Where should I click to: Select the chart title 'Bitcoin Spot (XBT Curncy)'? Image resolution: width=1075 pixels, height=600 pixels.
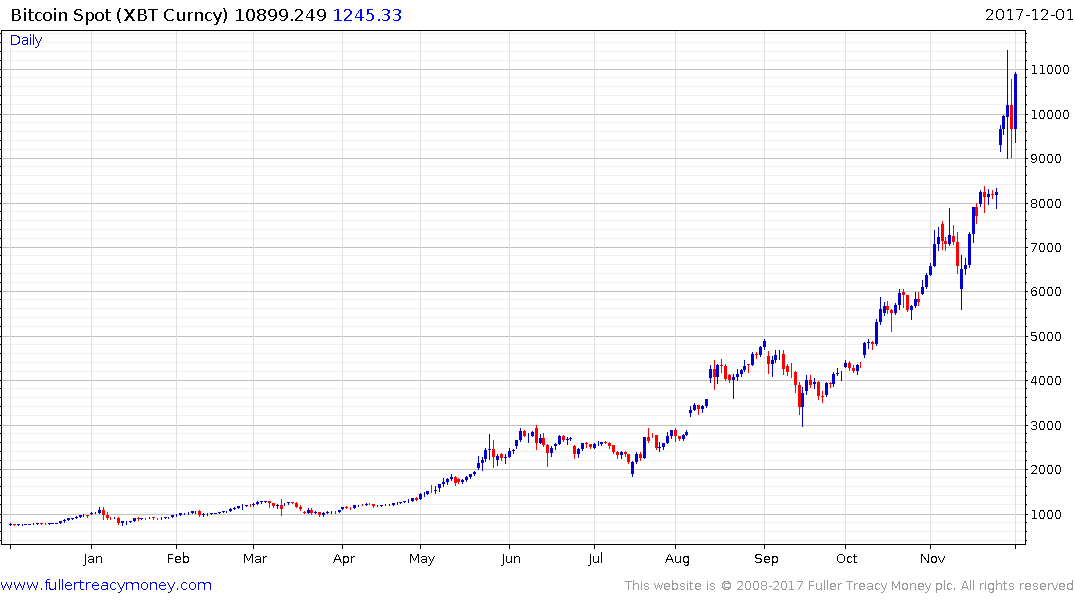coord(119,15)
